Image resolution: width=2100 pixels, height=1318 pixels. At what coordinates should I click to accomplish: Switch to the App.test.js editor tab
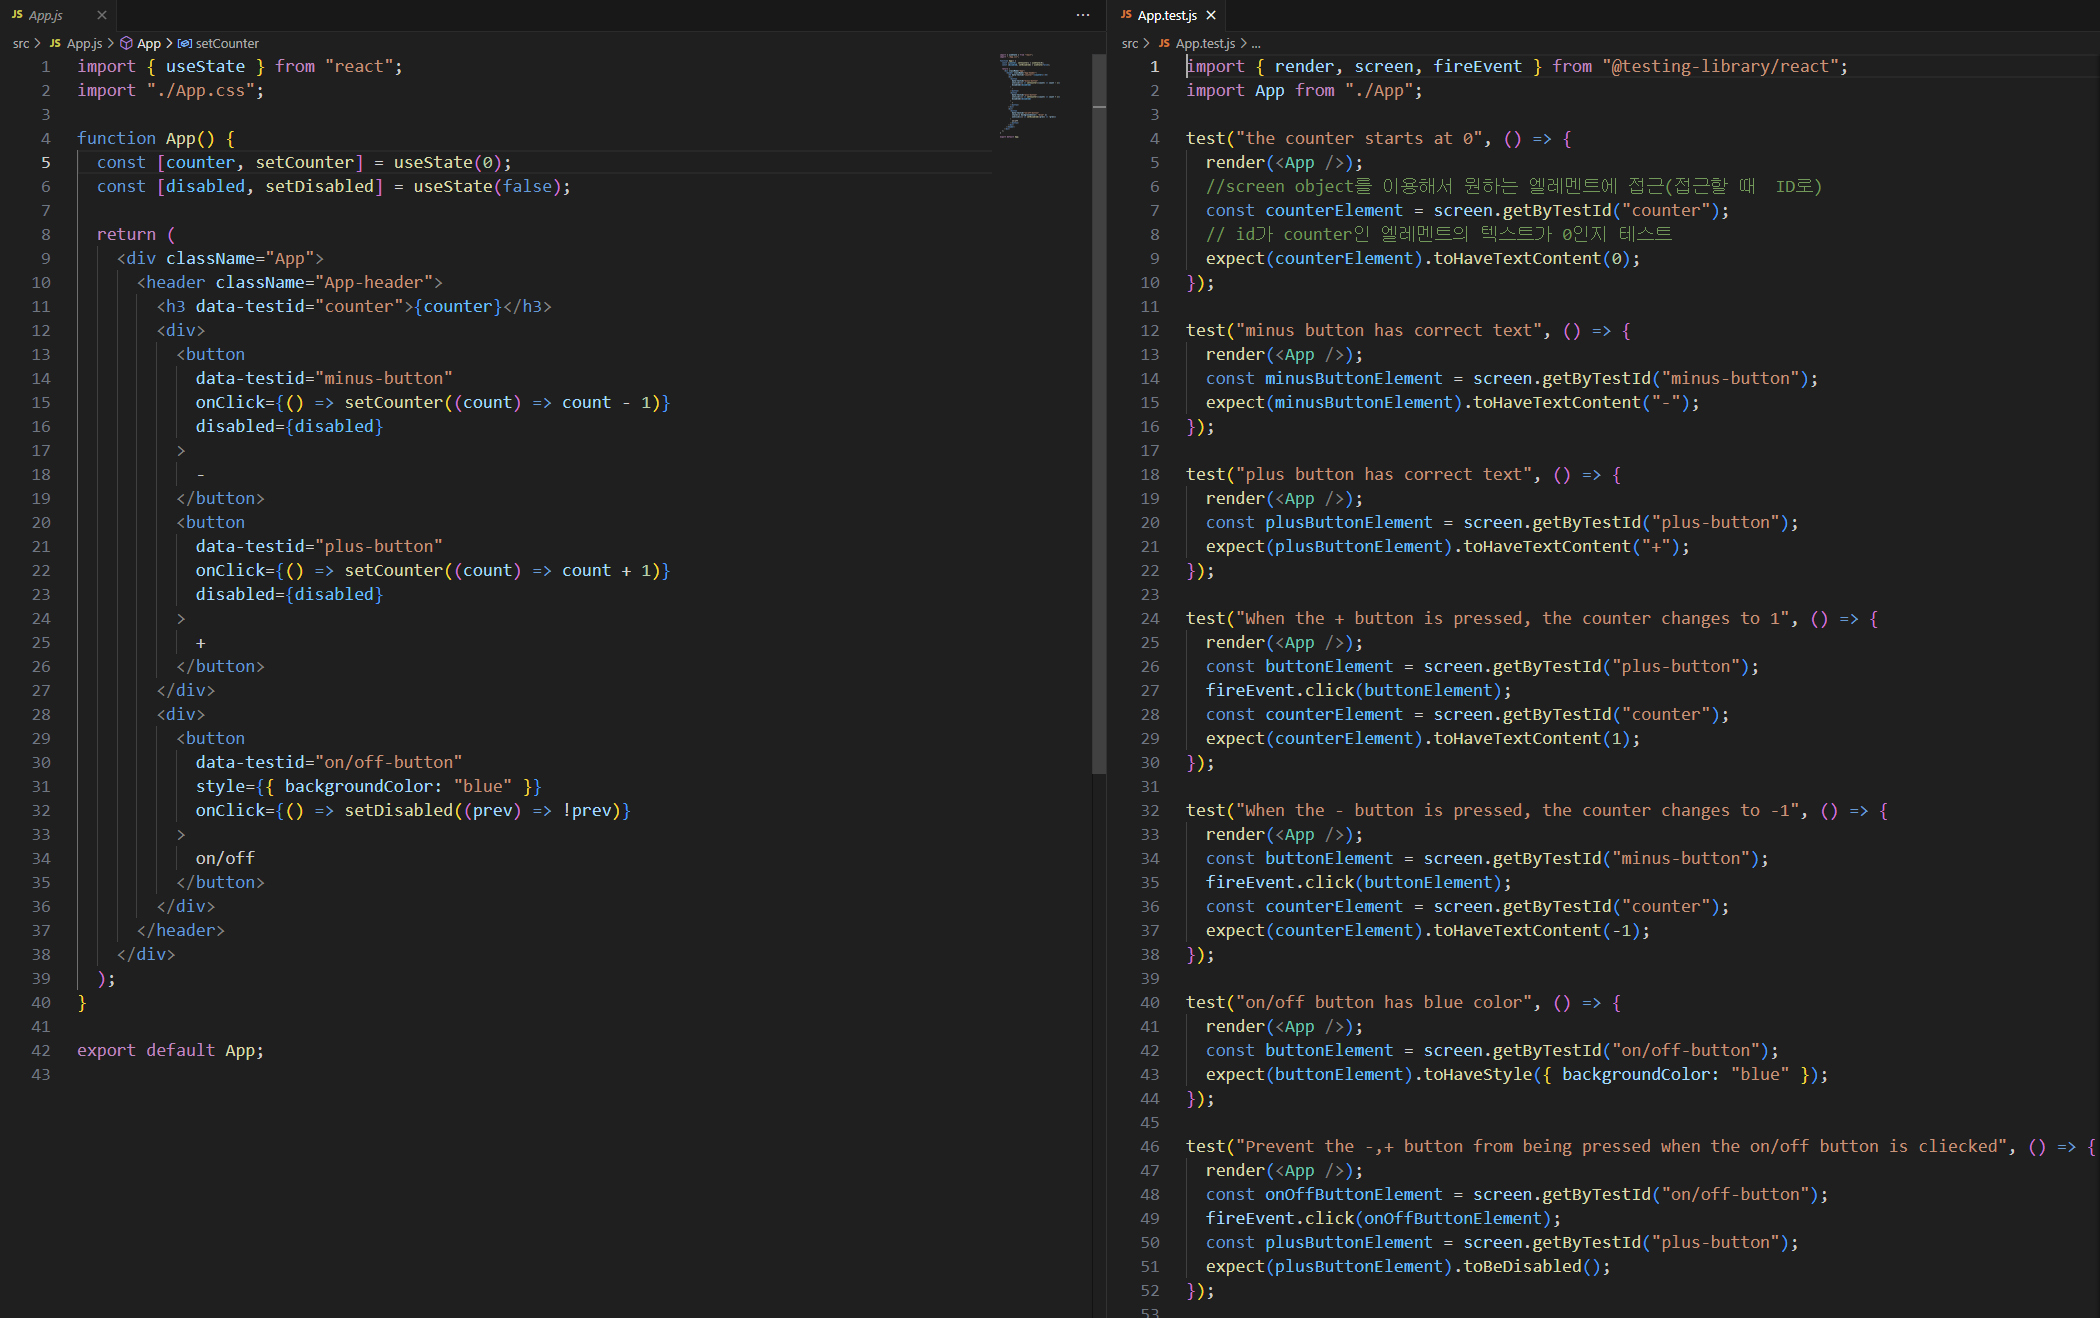pyautogui.click(x=1166, y=15)
